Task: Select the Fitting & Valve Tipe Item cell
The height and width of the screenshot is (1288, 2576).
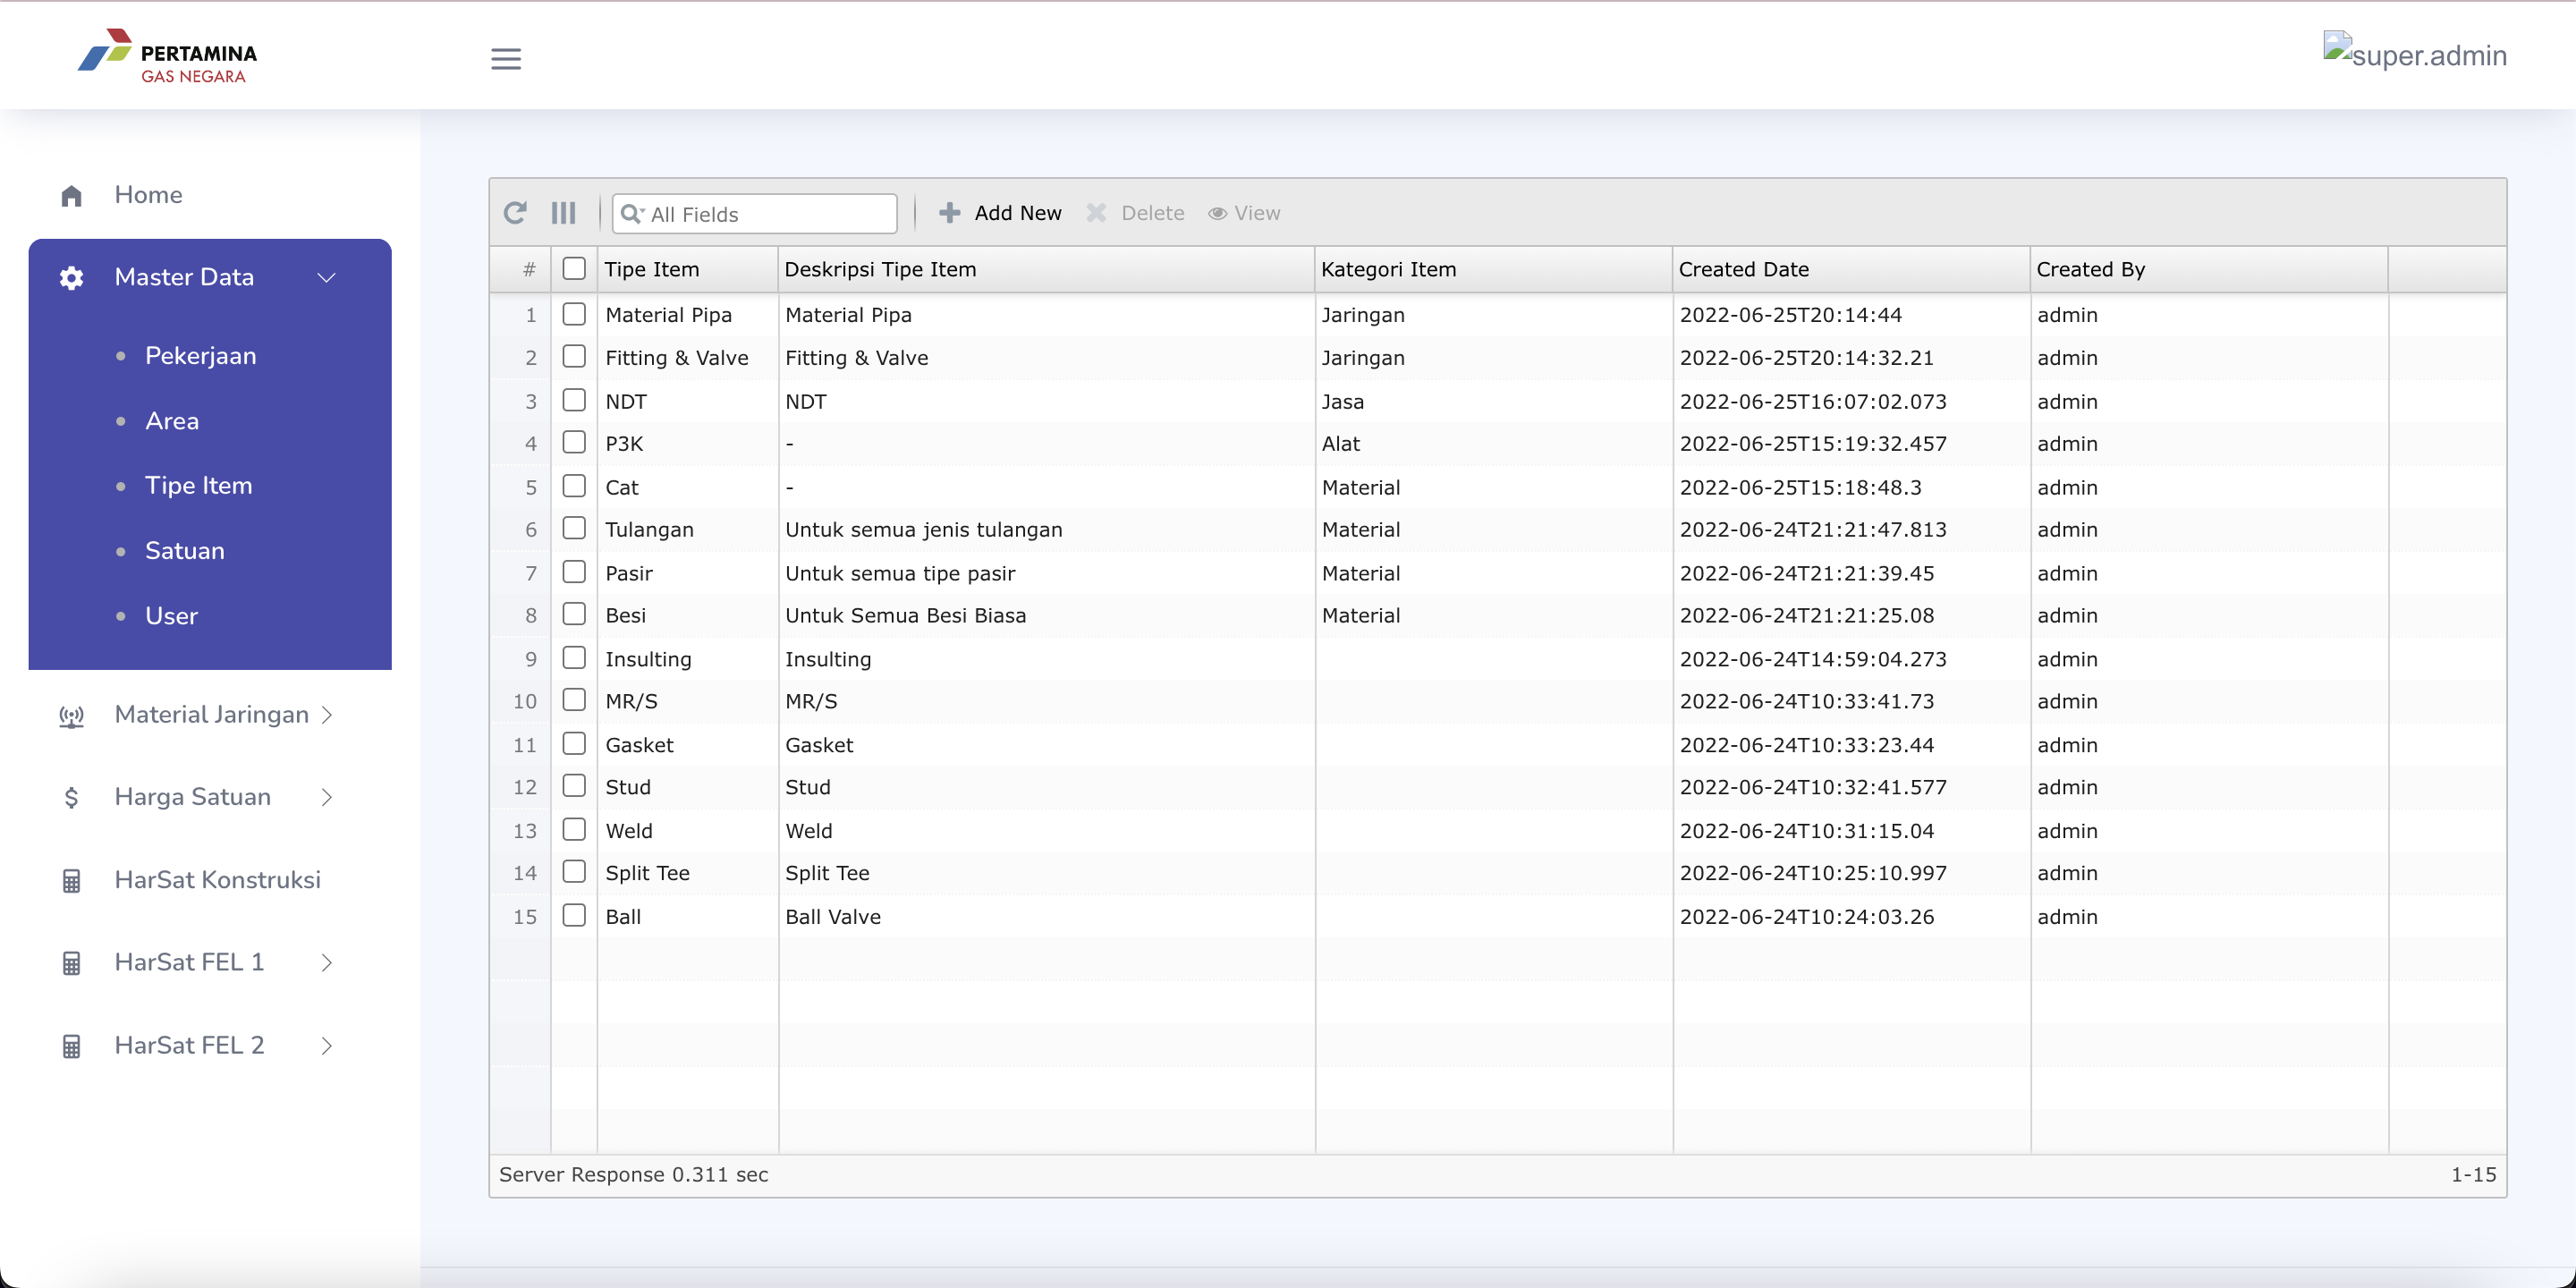Action: [x=687, y=358]
